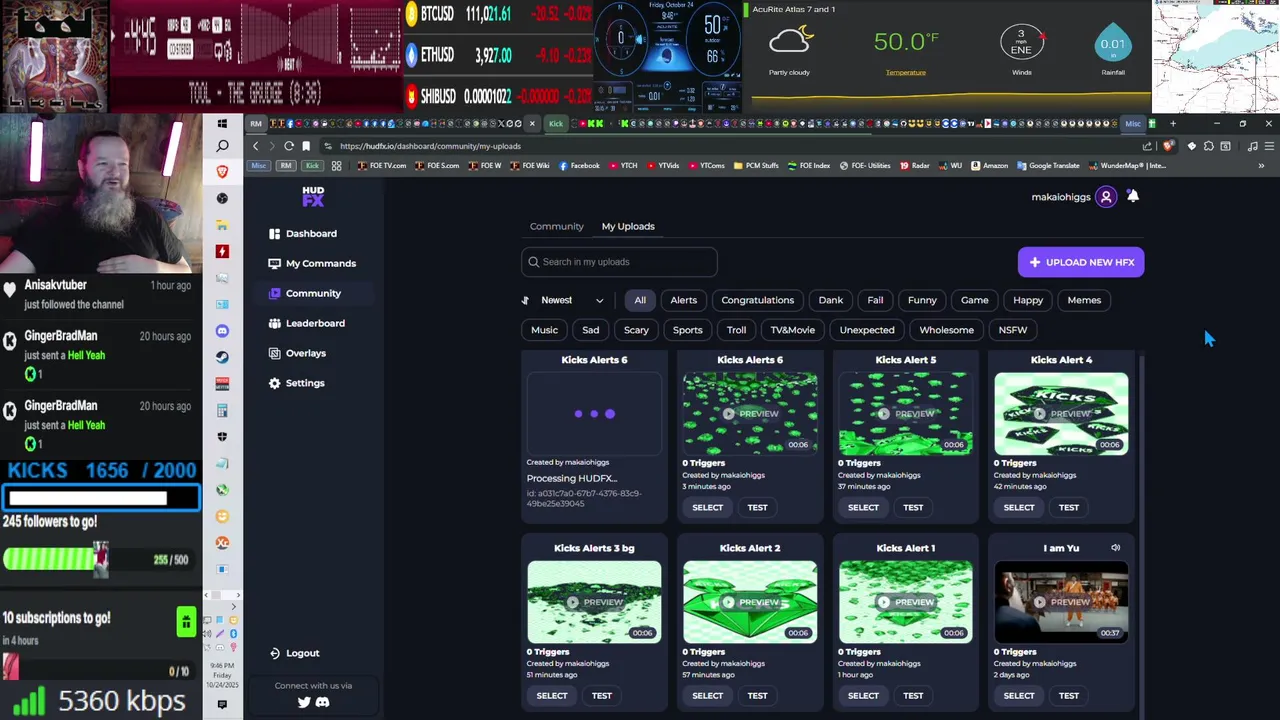This screenshot has height=720, width=1280.
Task: Open the RM tab group
Action: (x=256, y=124)
